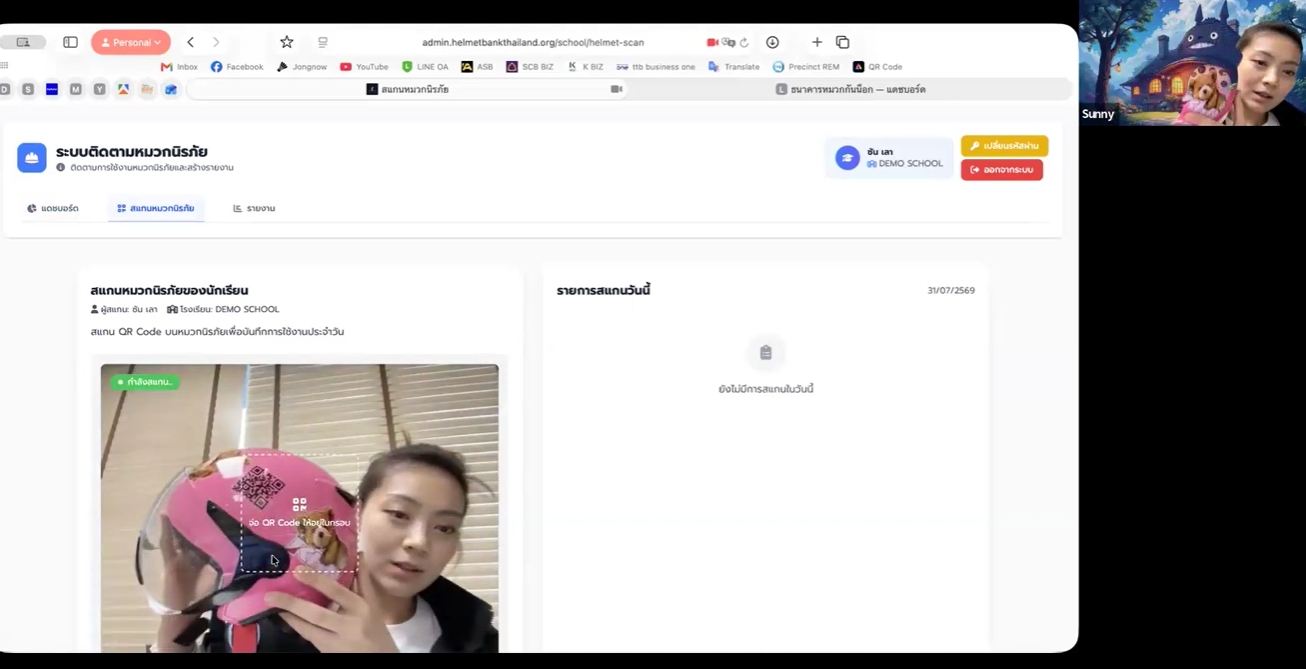Image resolution: width=1306 pixels, height=669 pixels.
Task: Click the apps grid icon in bookmarks bar
Action: point(5,67)
